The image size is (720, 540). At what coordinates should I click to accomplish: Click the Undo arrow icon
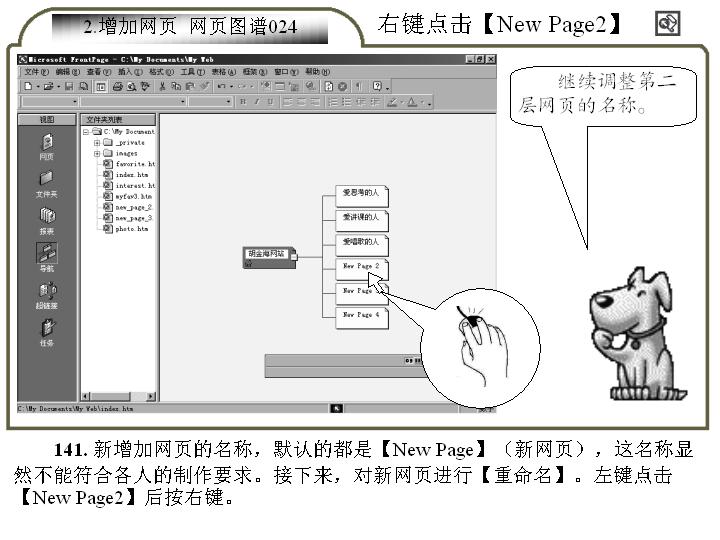[222, 86]
